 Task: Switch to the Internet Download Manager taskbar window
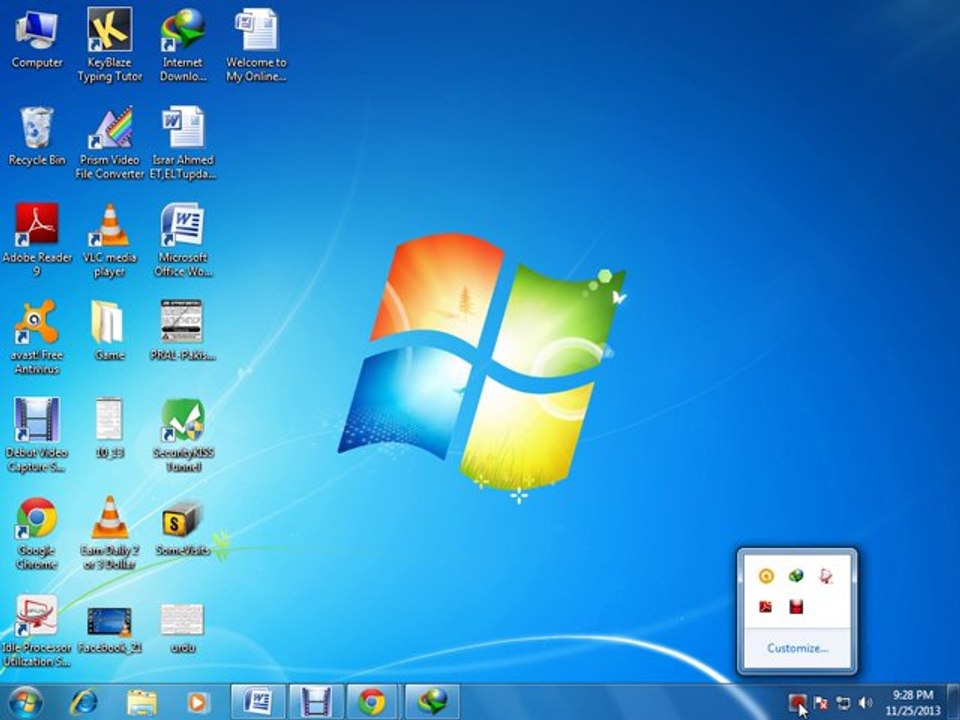click(432, 702)
